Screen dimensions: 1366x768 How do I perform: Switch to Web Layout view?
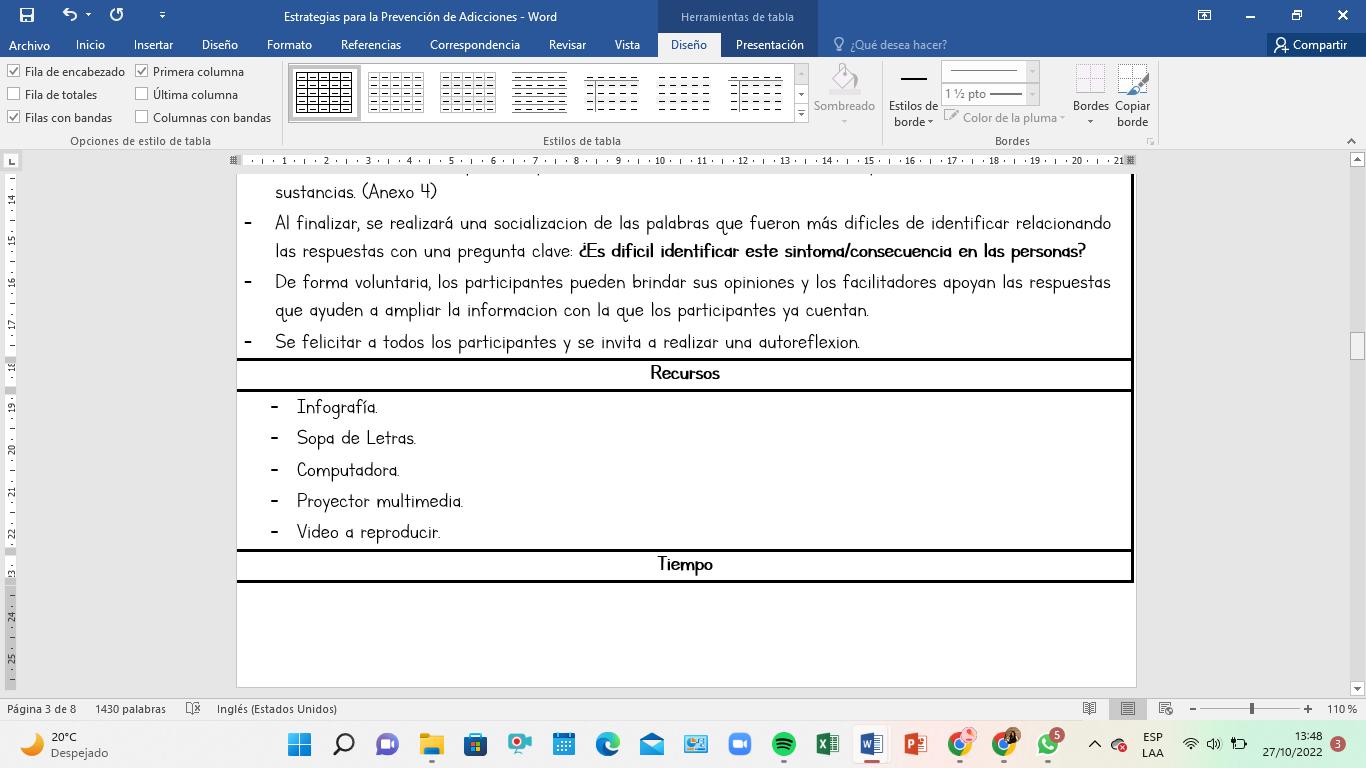1165,709
